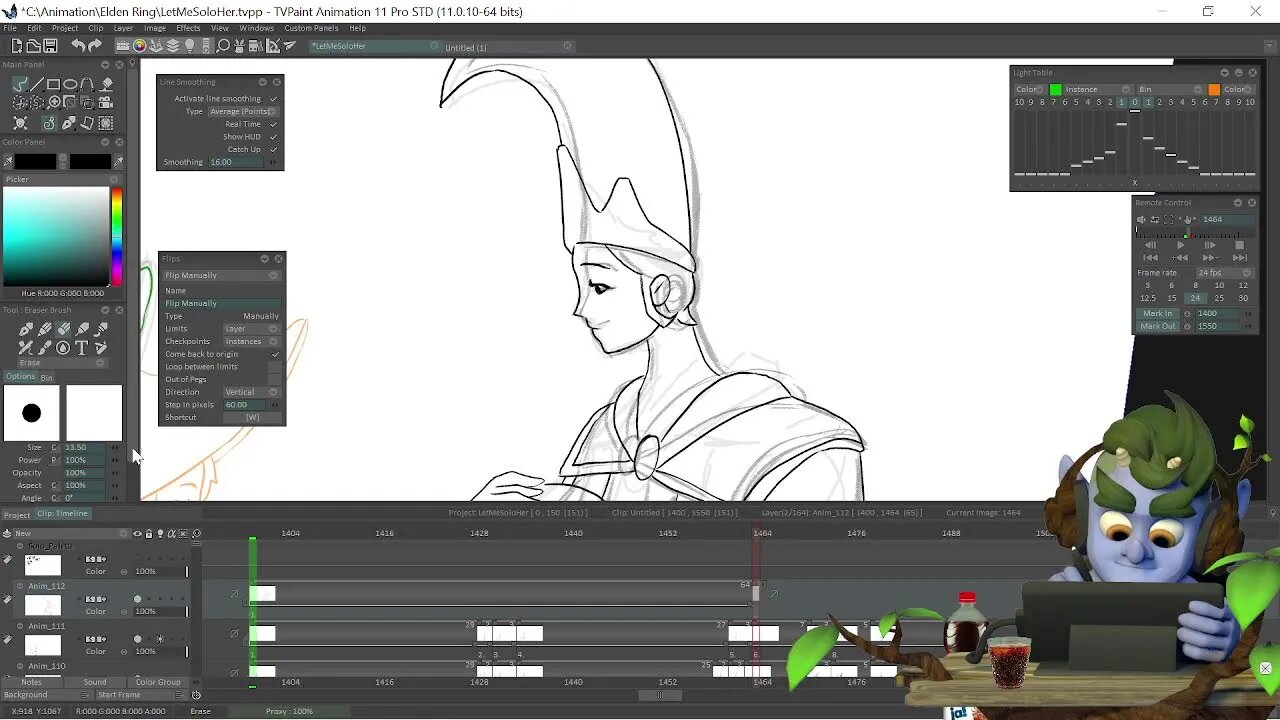Open Light Table Instance dropdown

click(x=1097, y=89)
